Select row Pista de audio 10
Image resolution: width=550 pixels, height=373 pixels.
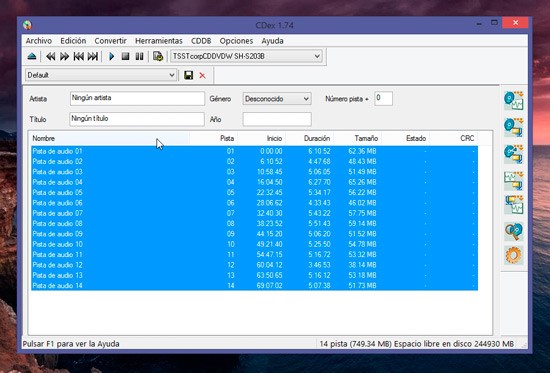click(254, 244)
